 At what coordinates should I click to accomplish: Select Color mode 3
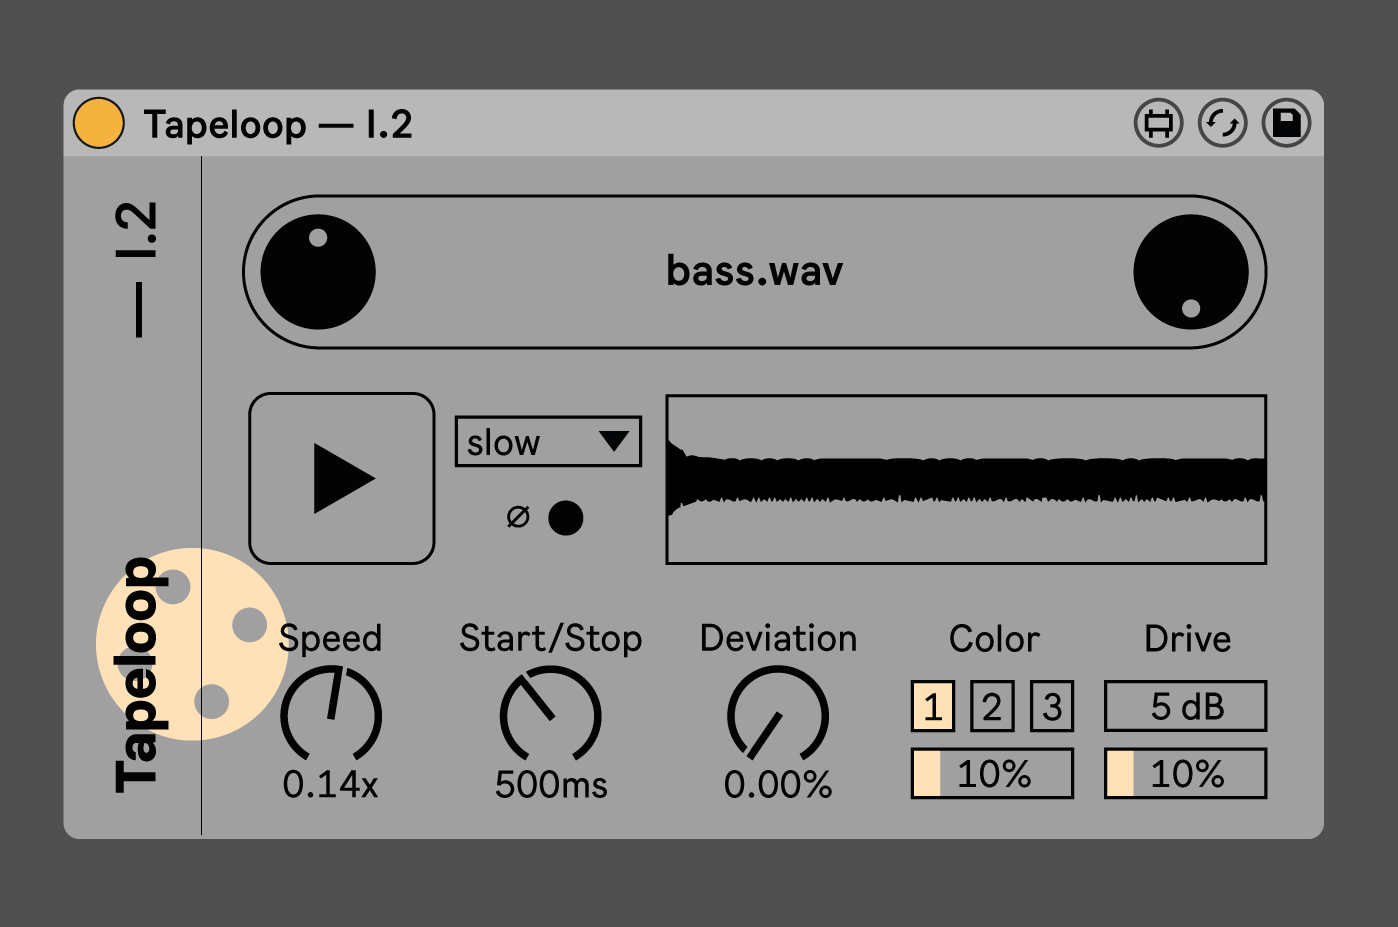[1052, 707]
